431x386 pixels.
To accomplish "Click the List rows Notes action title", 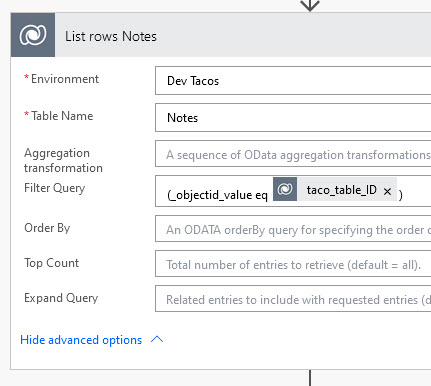I will pos(111,36).
